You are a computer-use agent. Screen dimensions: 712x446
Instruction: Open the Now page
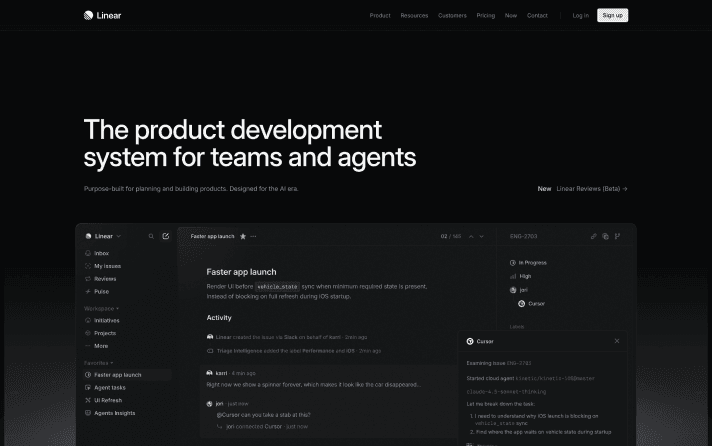click(x=511, y=15)
